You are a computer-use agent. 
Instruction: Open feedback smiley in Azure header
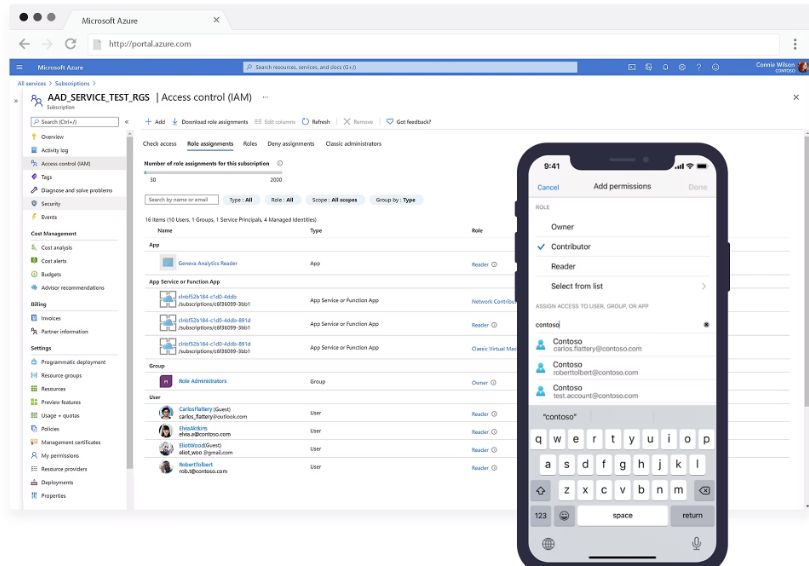[716, 67]
